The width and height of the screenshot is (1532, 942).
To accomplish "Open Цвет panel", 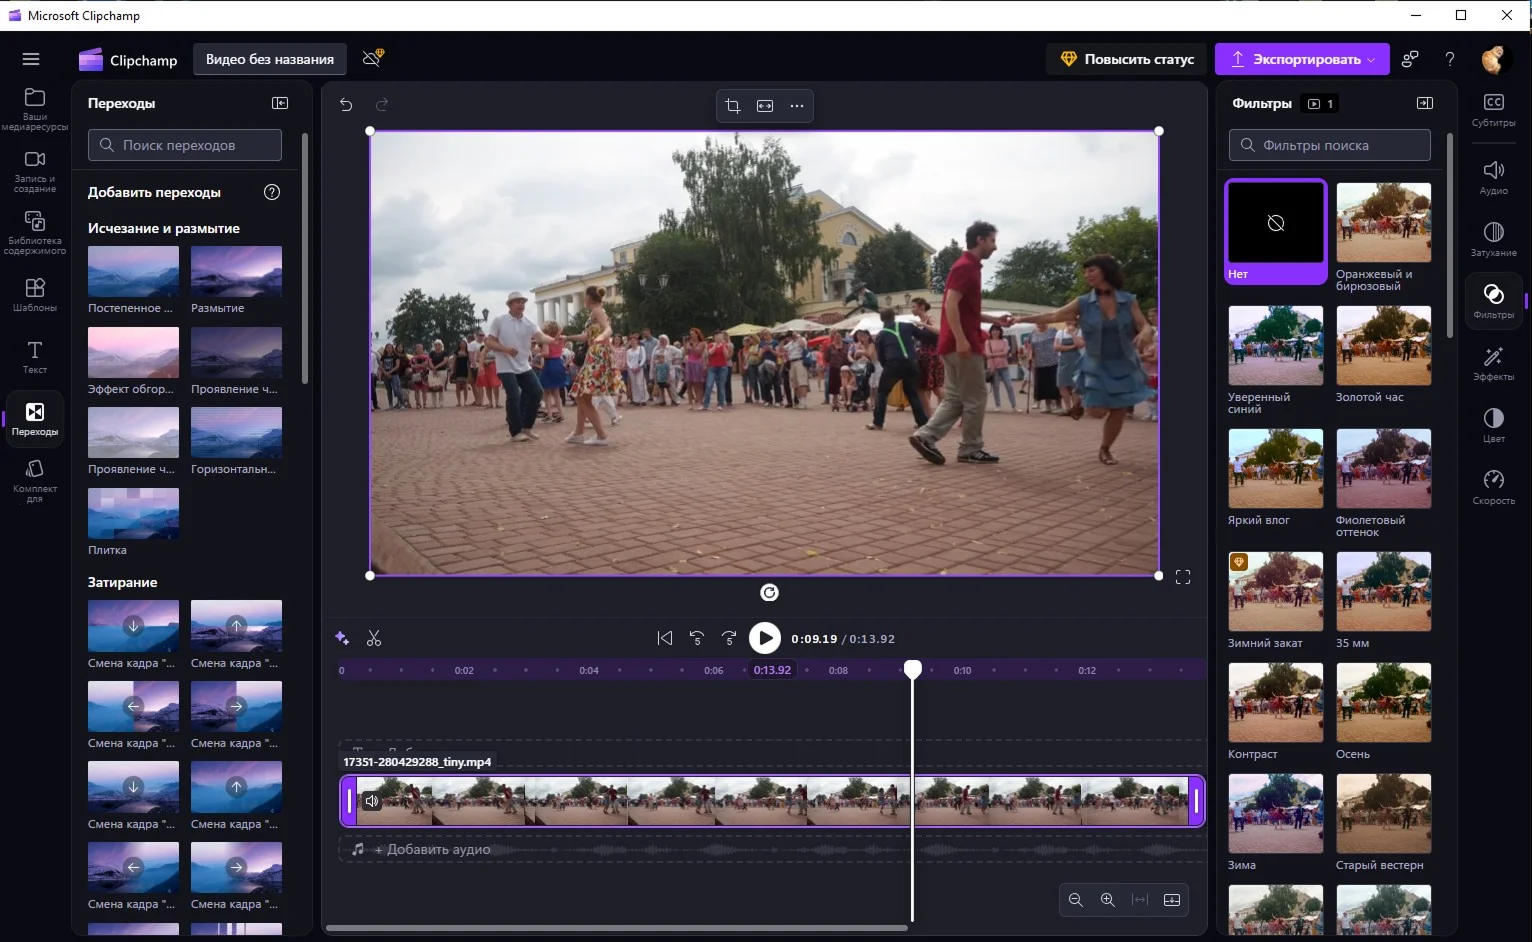I will 1494,425.
